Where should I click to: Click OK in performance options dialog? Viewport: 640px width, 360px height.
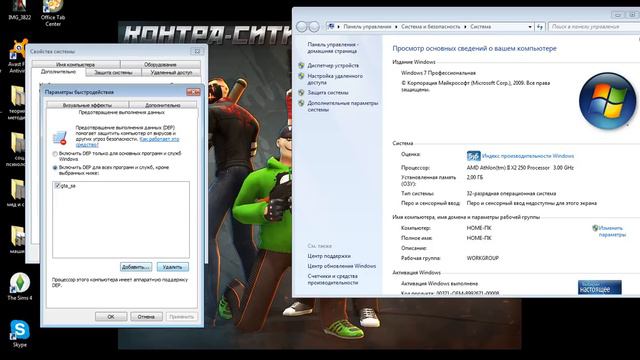pos(111,317)
